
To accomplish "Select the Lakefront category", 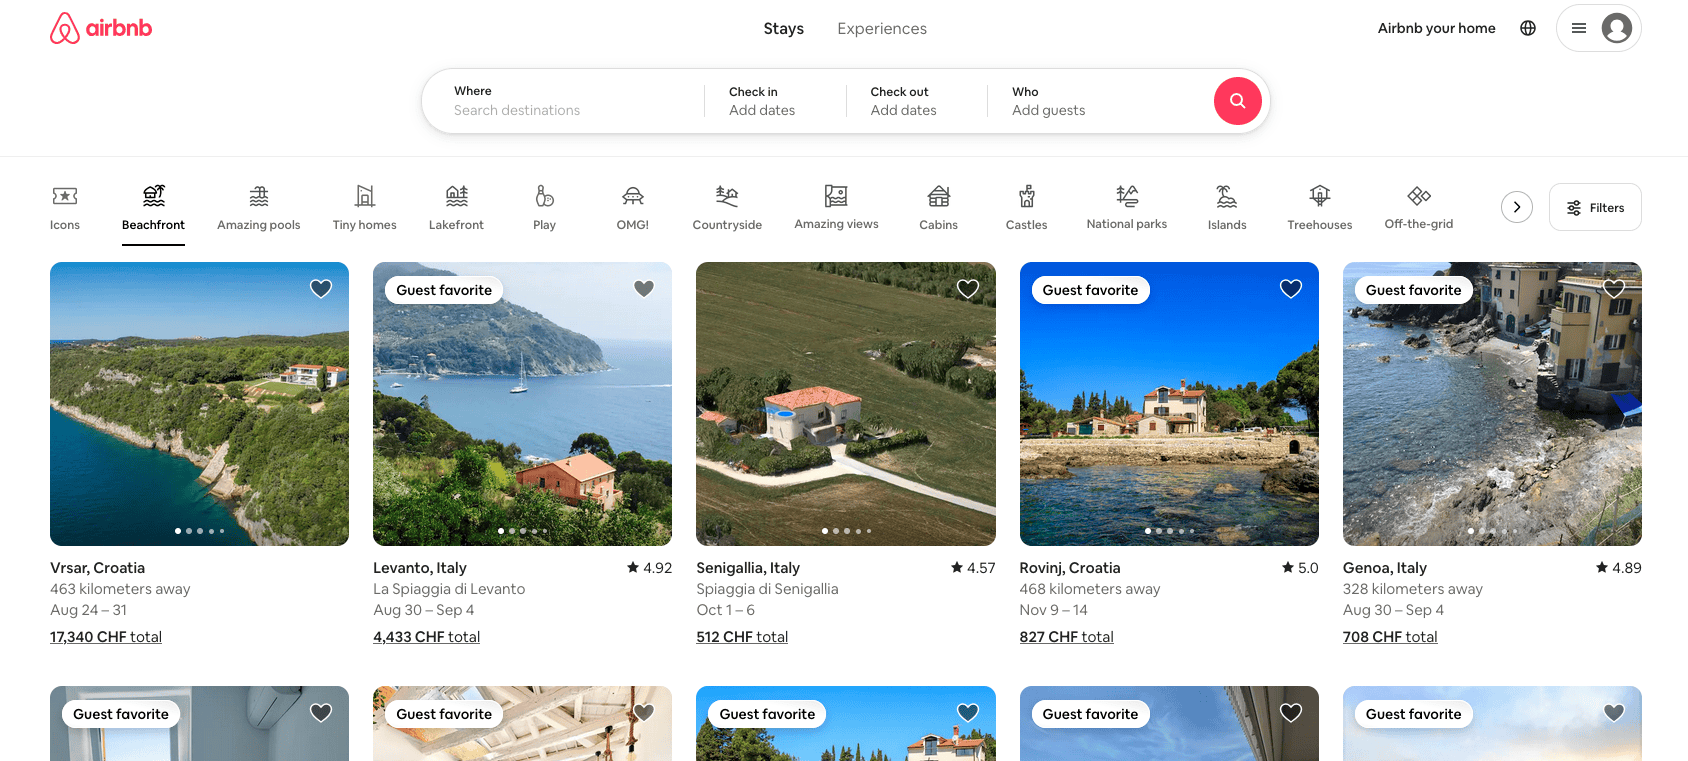I will [456, 208].
